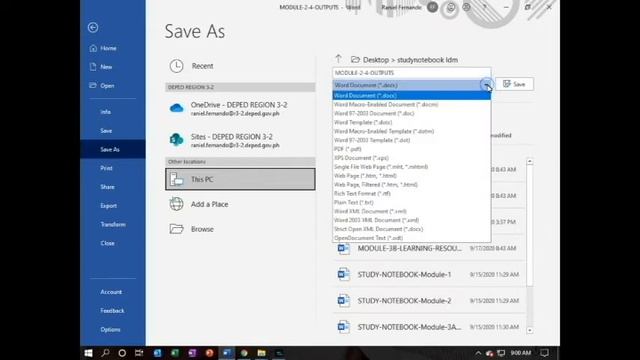This screenshot has width=640, height=360.
Task: Click the taskbar search magnifier icon
Action: click(x=105, y=353)
